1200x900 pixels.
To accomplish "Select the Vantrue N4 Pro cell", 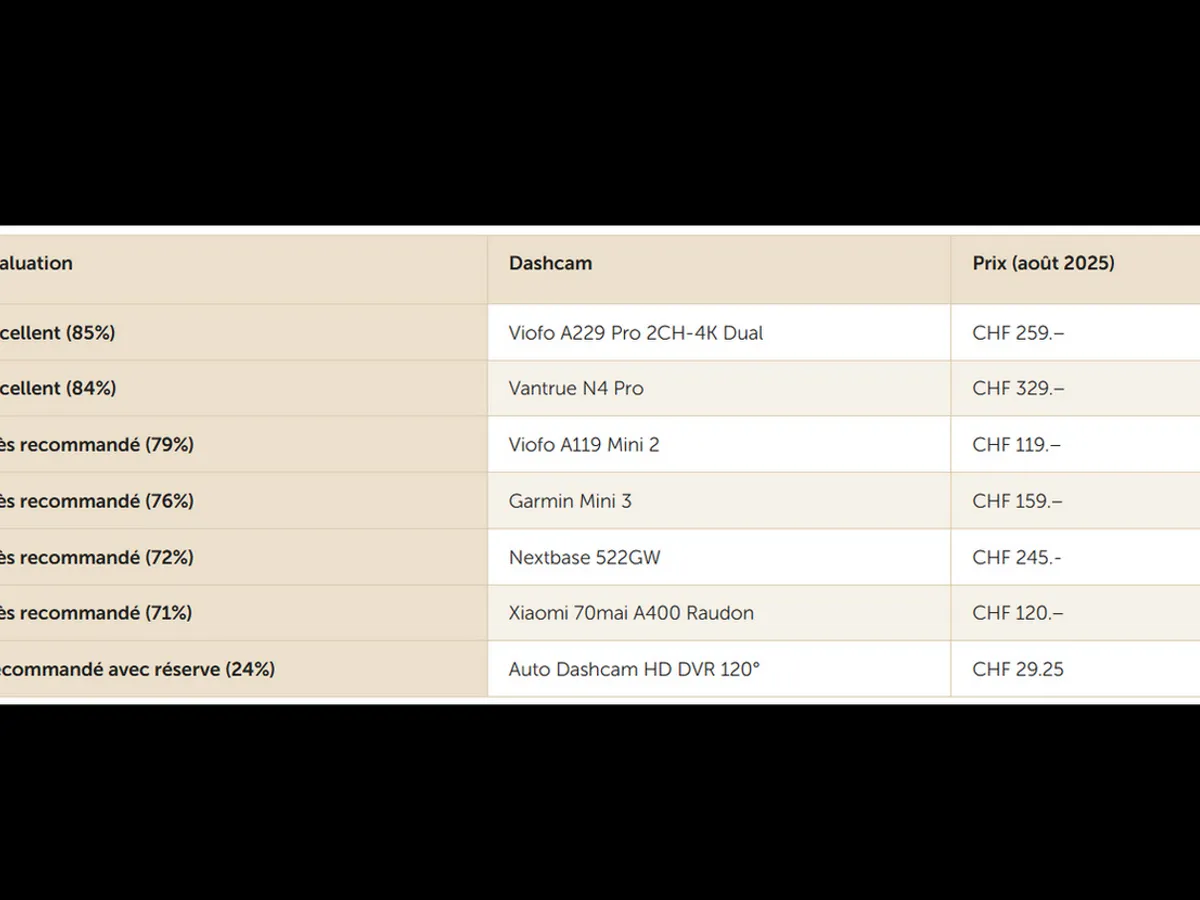I will coord(576,388).
